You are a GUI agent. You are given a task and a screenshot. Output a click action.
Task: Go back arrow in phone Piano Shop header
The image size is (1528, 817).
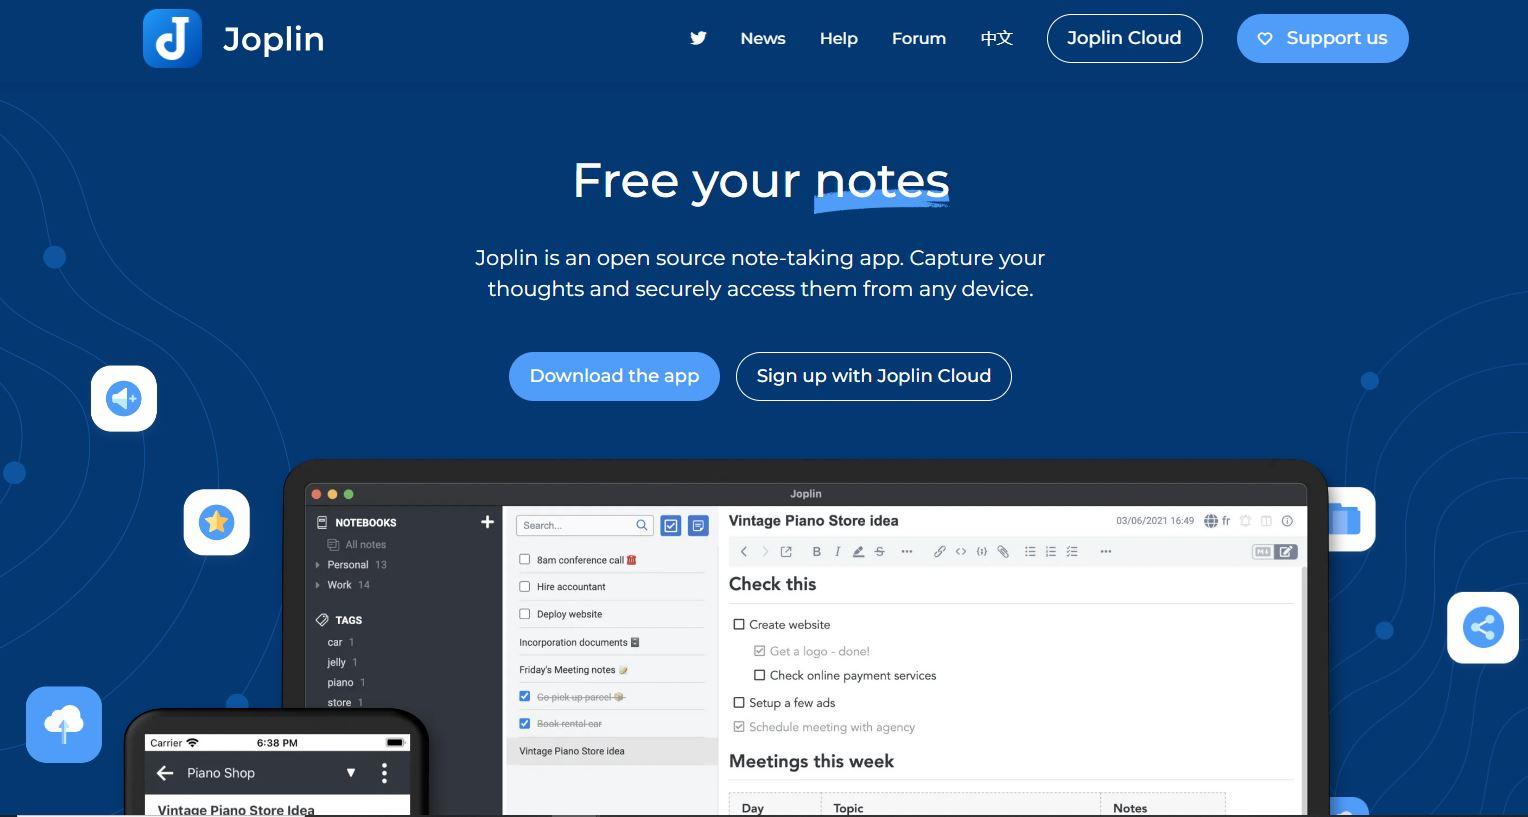tap(165, 773)
